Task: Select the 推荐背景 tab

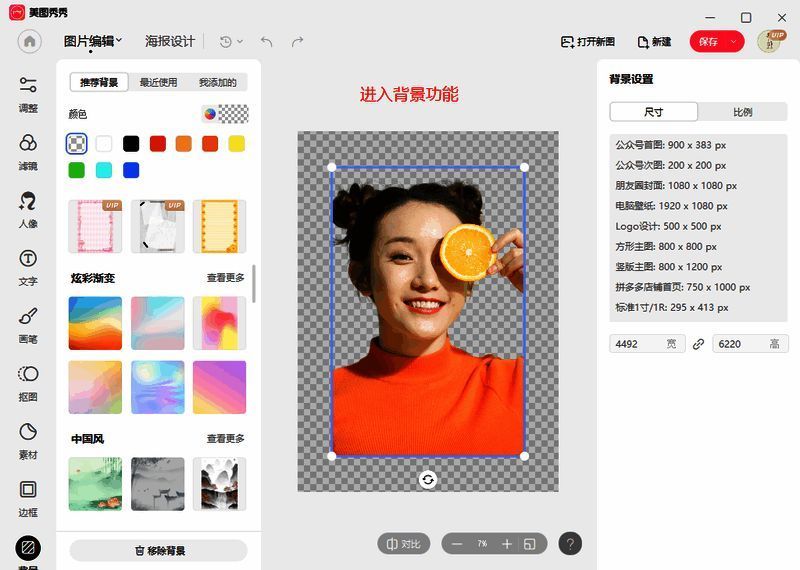Action: (x=99, y=82)
